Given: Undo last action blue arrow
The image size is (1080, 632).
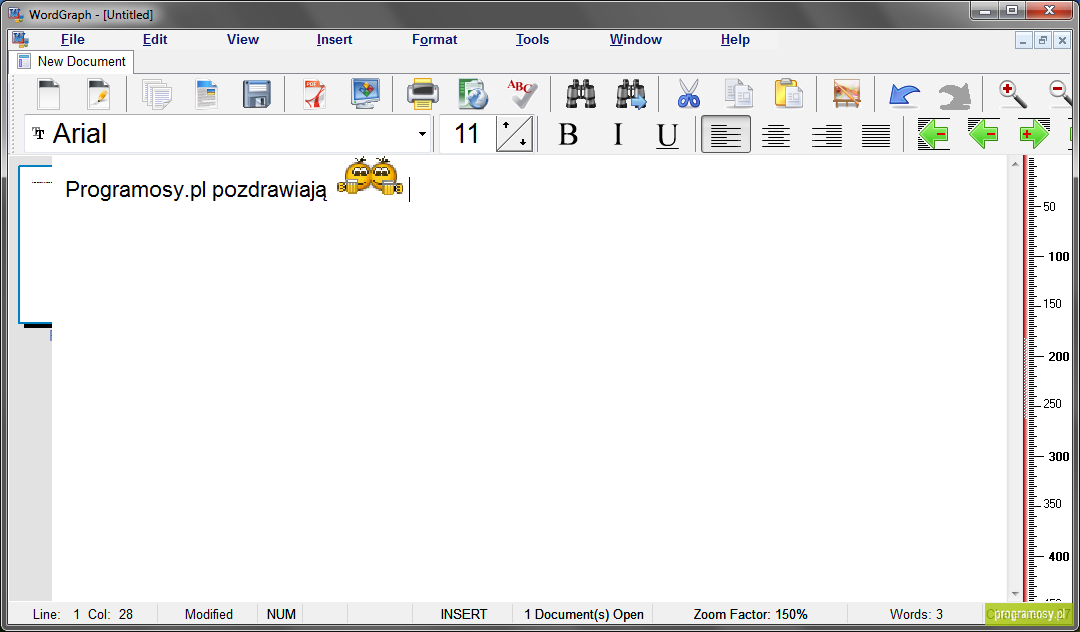Looking at the screenshot, I should pos(904,94).
